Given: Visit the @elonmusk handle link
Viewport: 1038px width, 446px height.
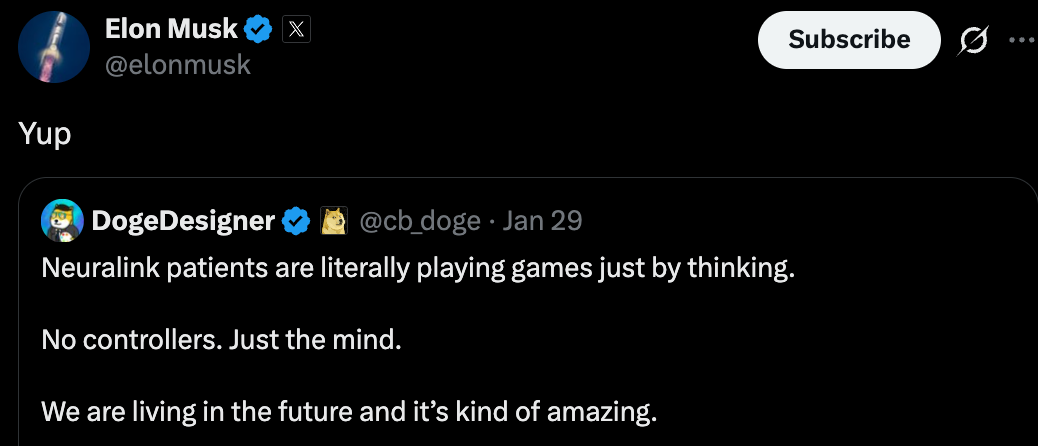Looking at the screenshot, I should 178,66.
